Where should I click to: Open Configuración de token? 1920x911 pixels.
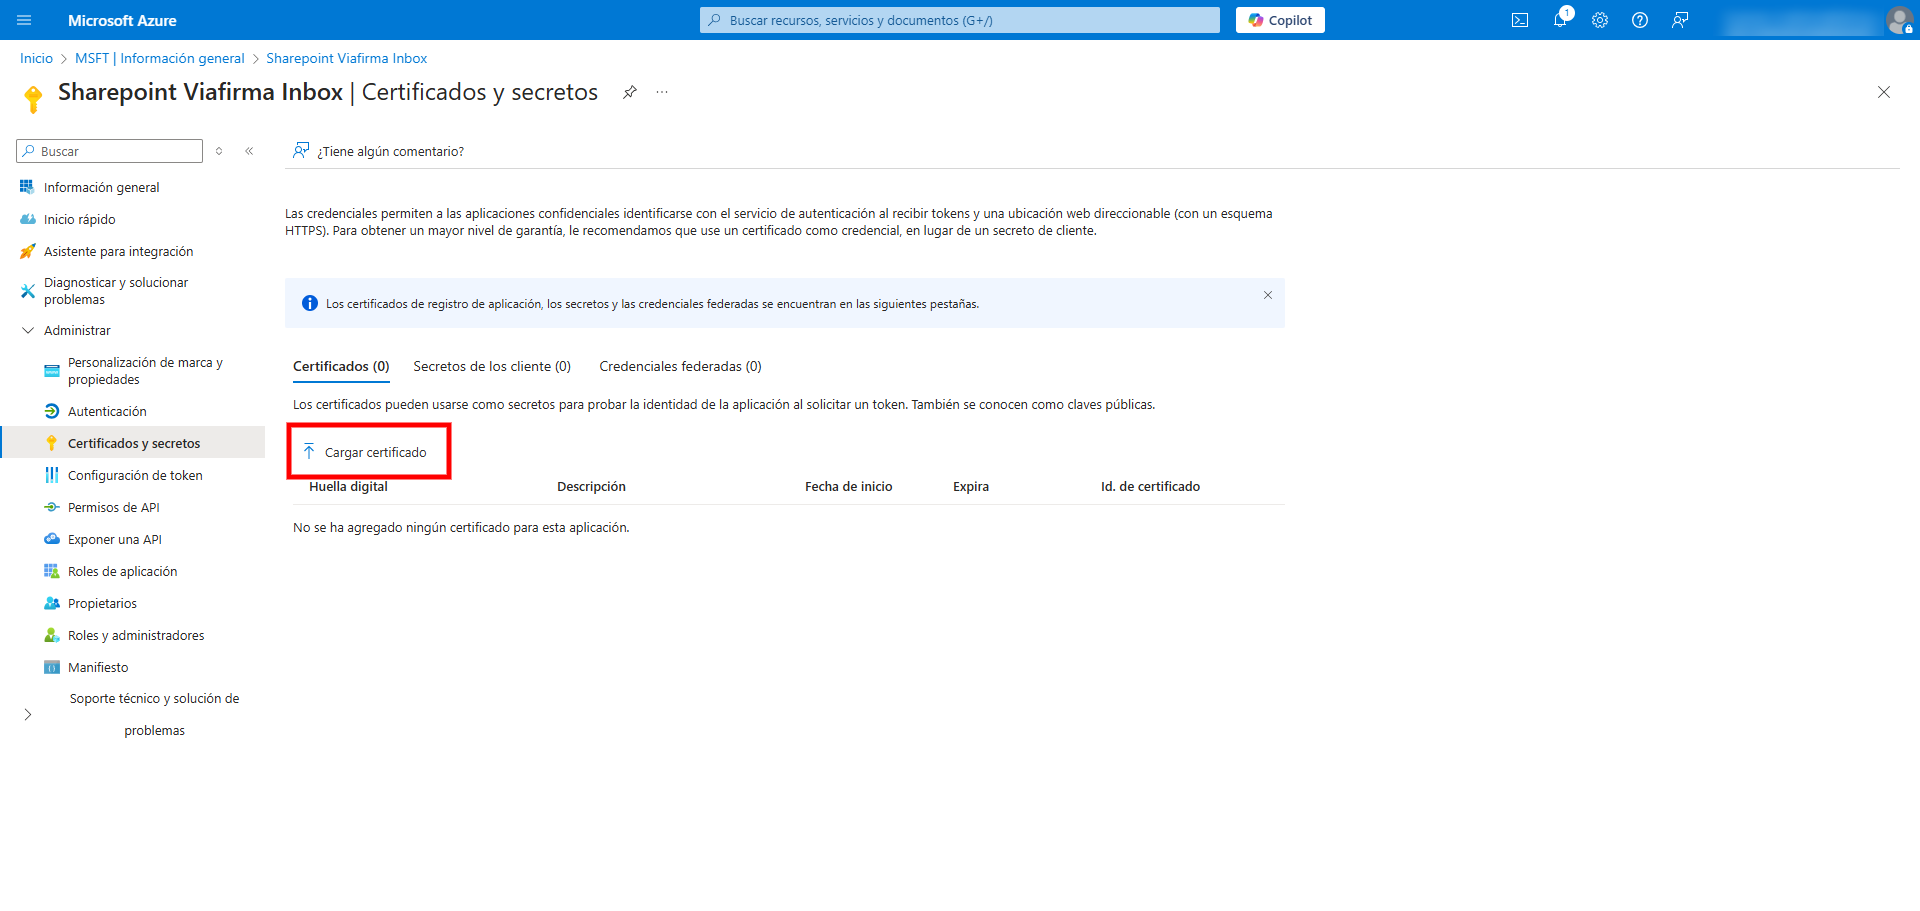click(x=133, y=475)
